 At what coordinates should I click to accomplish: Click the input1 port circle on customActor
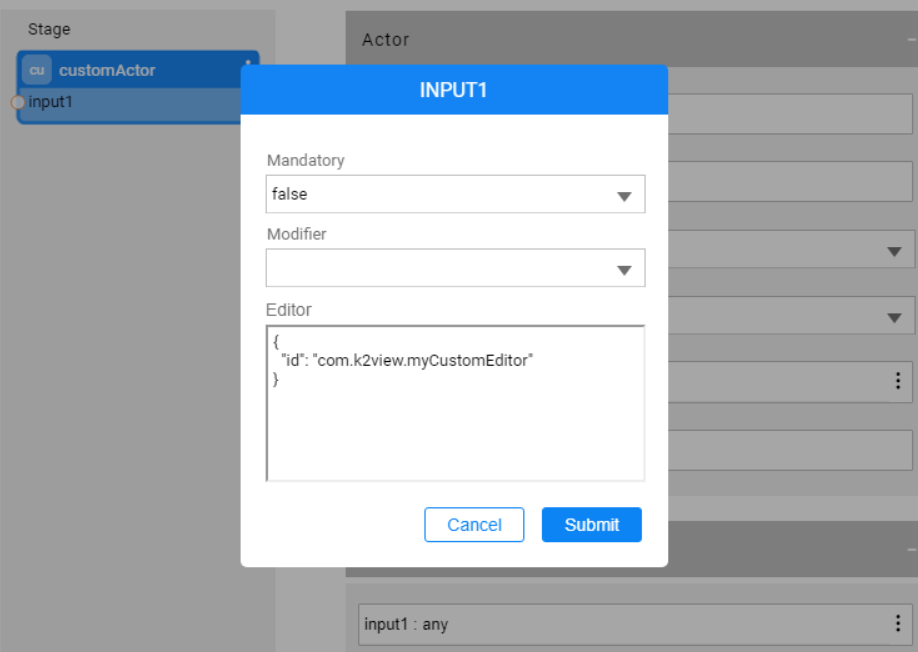[x=18, y=101]
